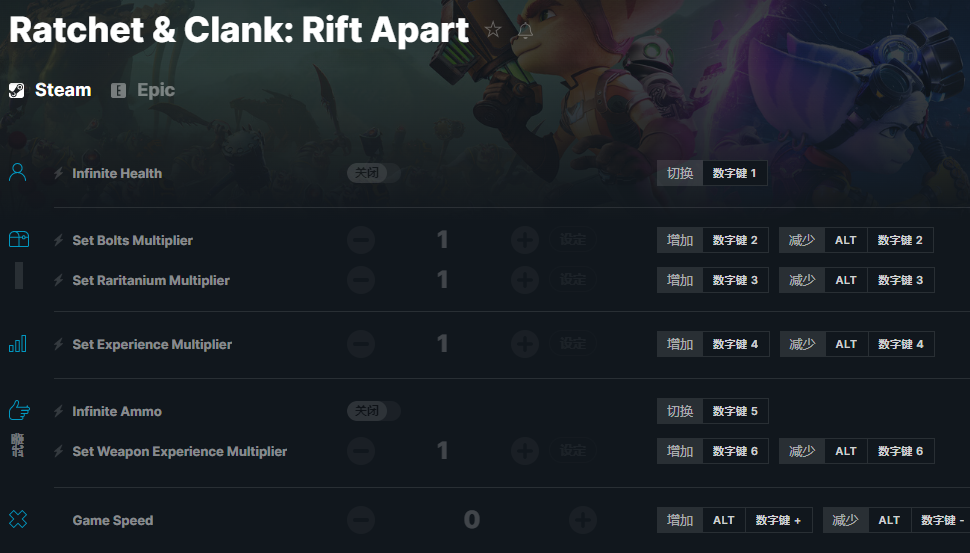Select the game crossed-tools category icon
970x553 pixels.
pyautogui.click(x=18, y=519)
